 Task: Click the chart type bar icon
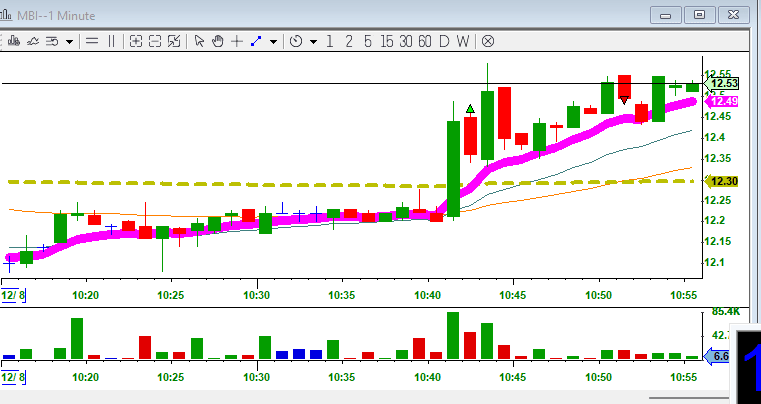pyautogui.click(x=14, y=41)
